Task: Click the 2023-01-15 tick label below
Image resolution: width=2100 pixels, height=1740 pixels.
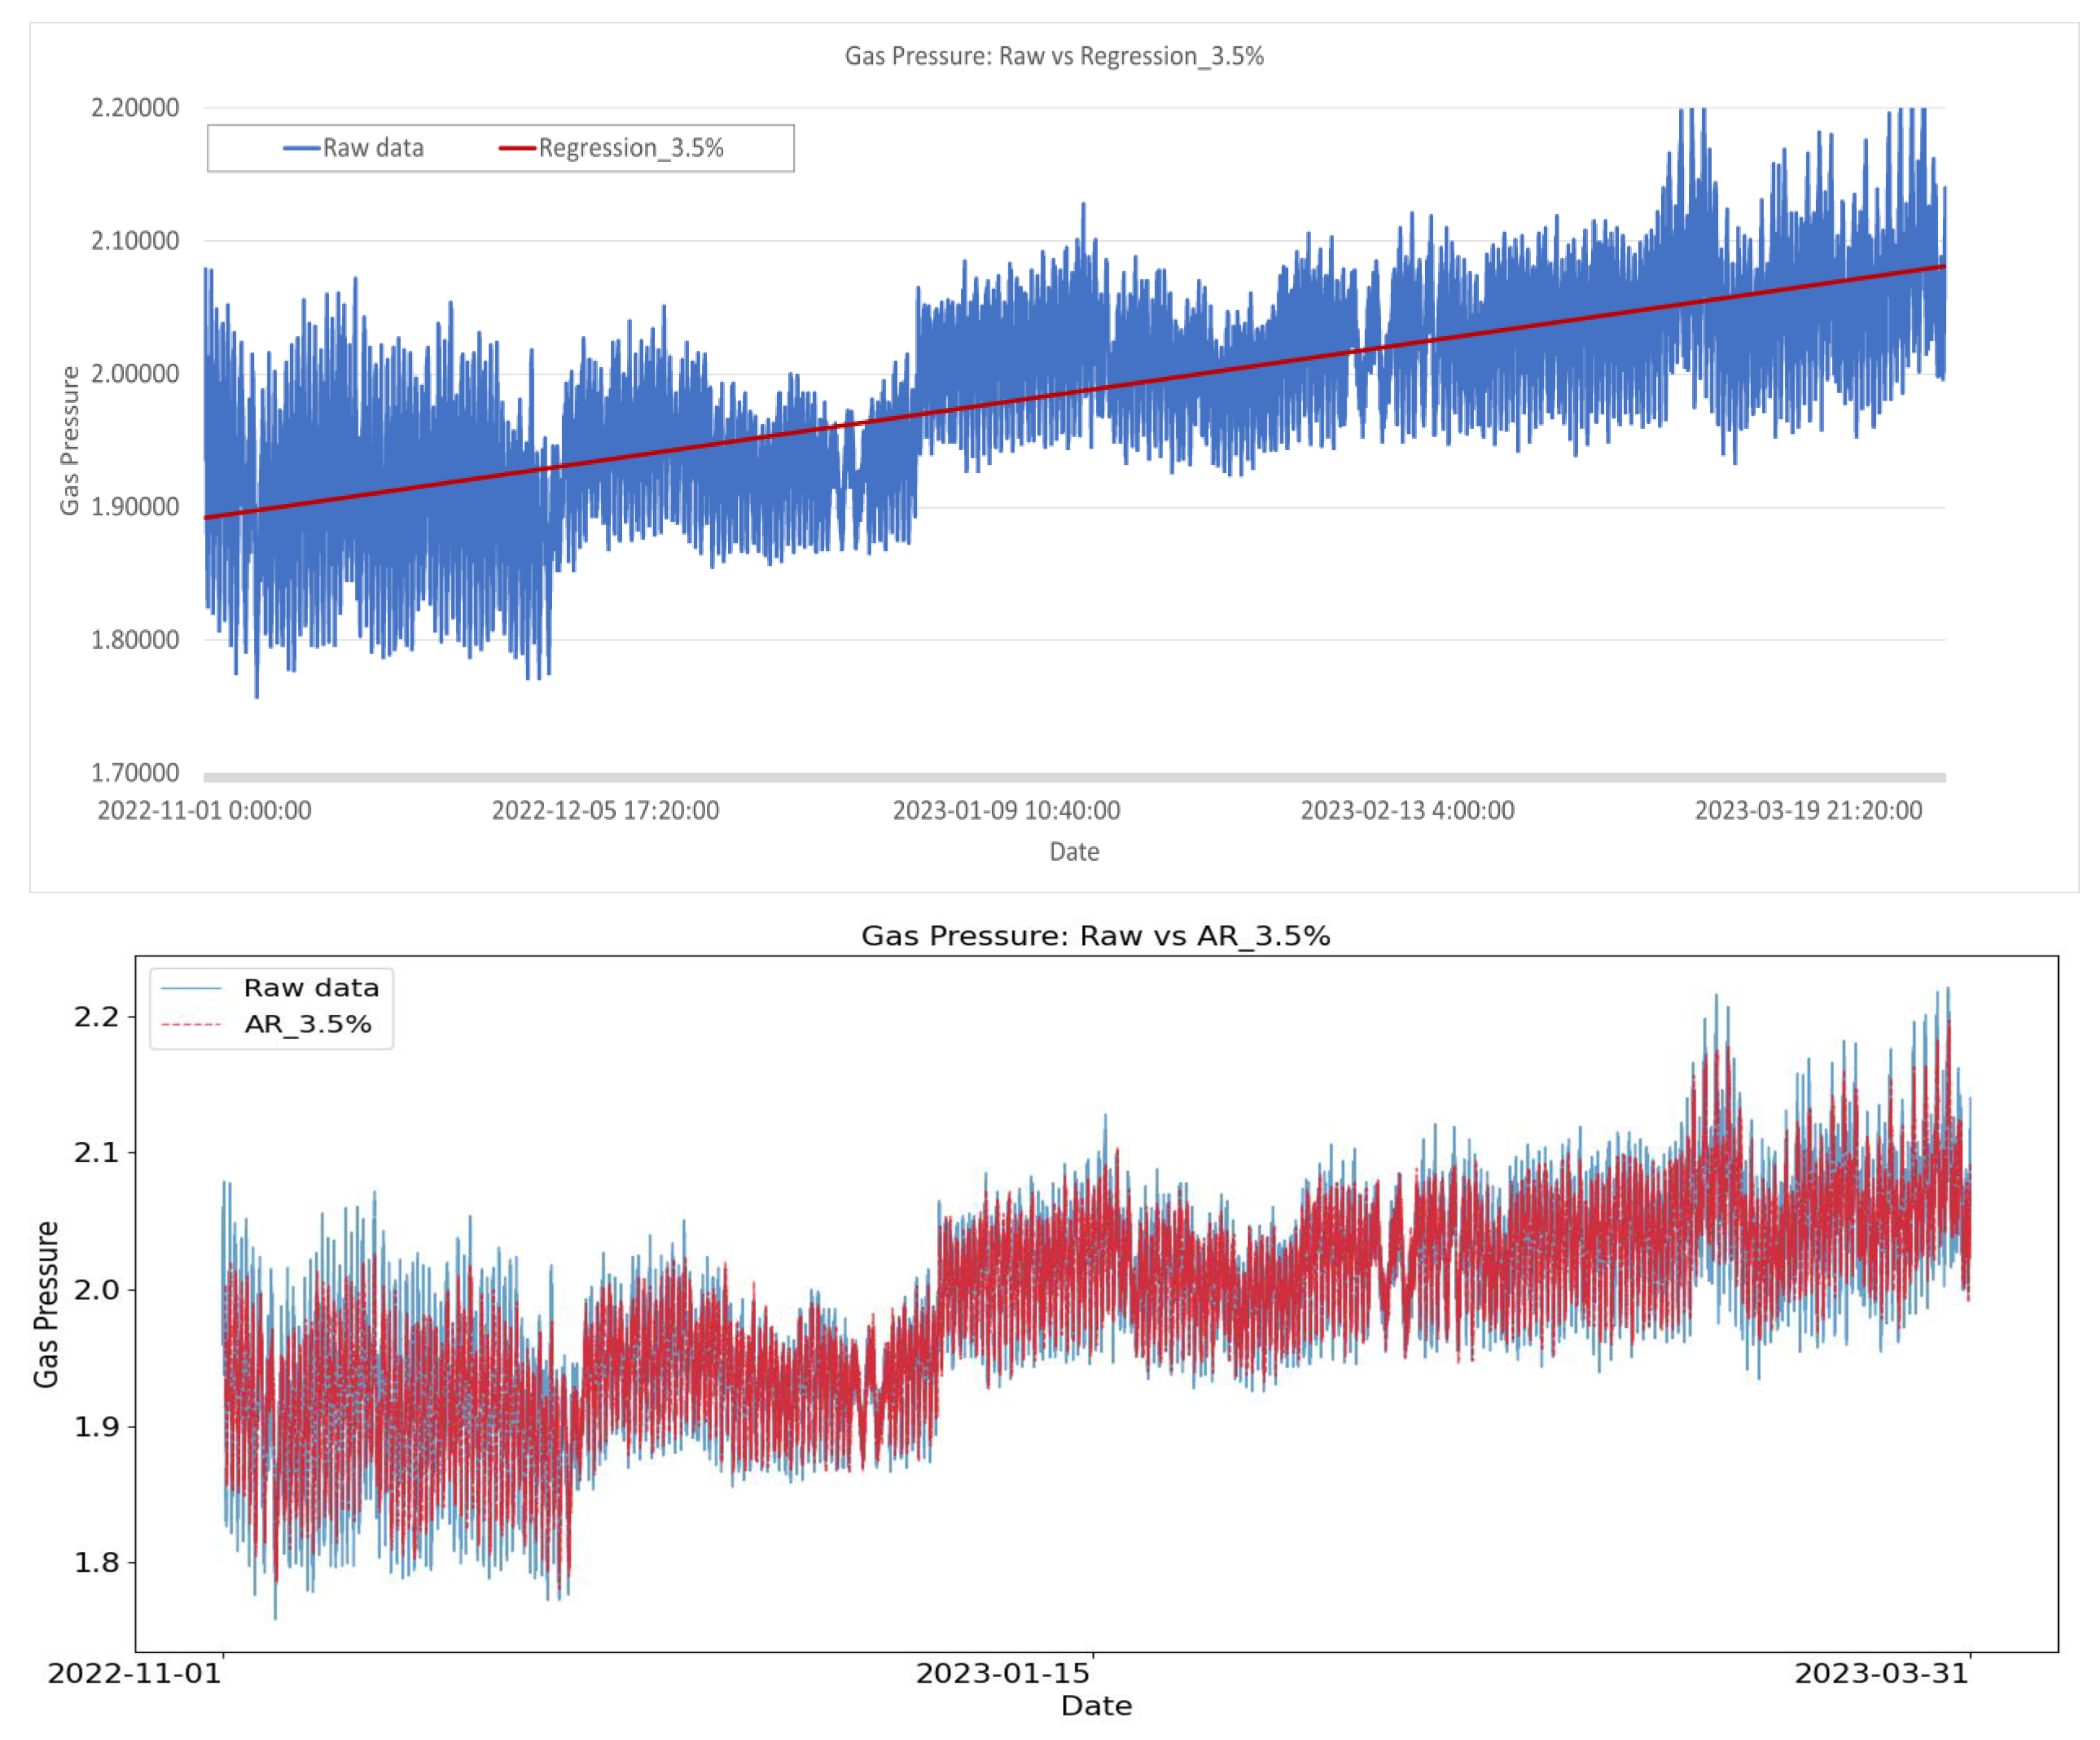Action: tap(1002, 1673)
